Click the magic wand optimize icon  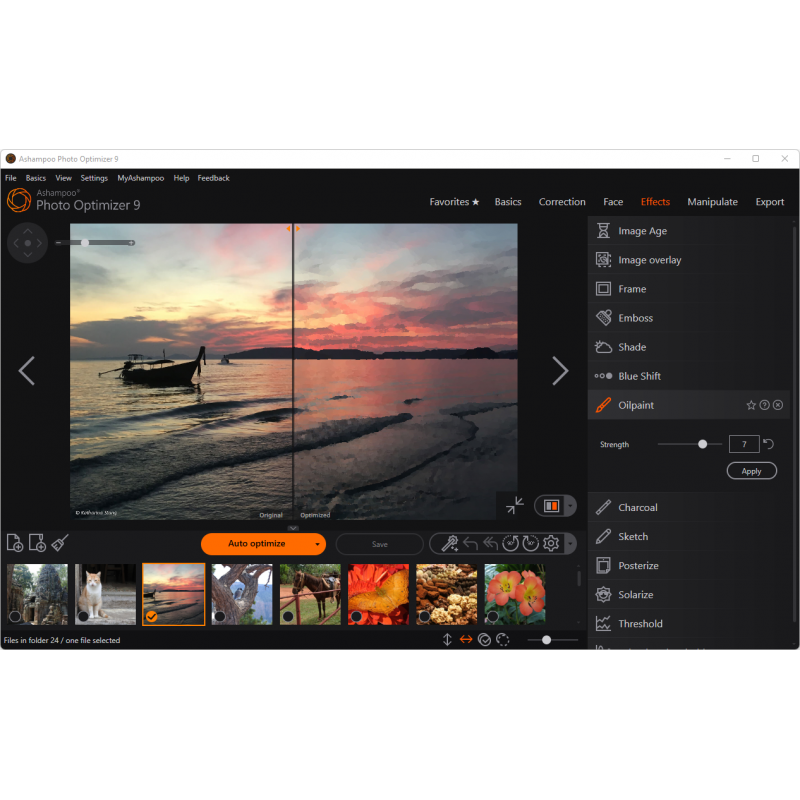450,544
